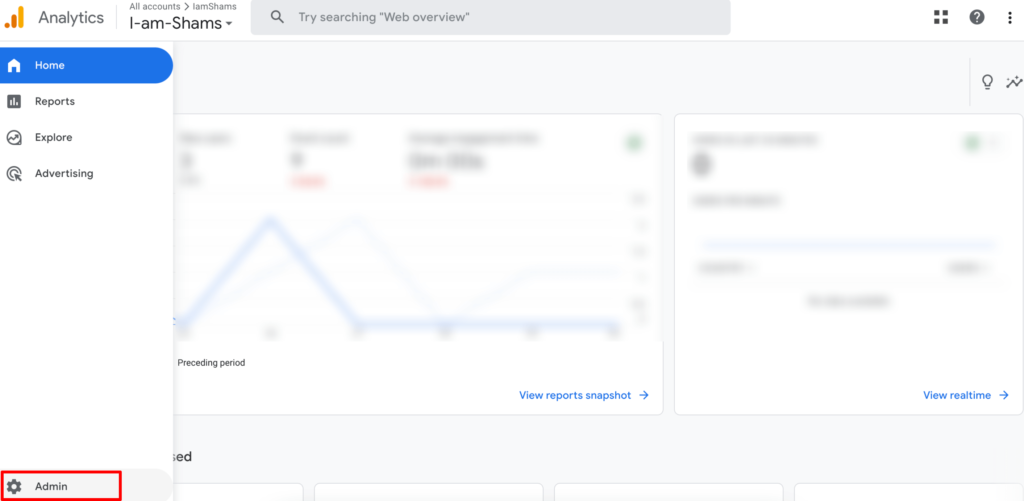This screenshot has width=1024, height=501.
Task: Open the Advertising section
Action: coord(63,173)
